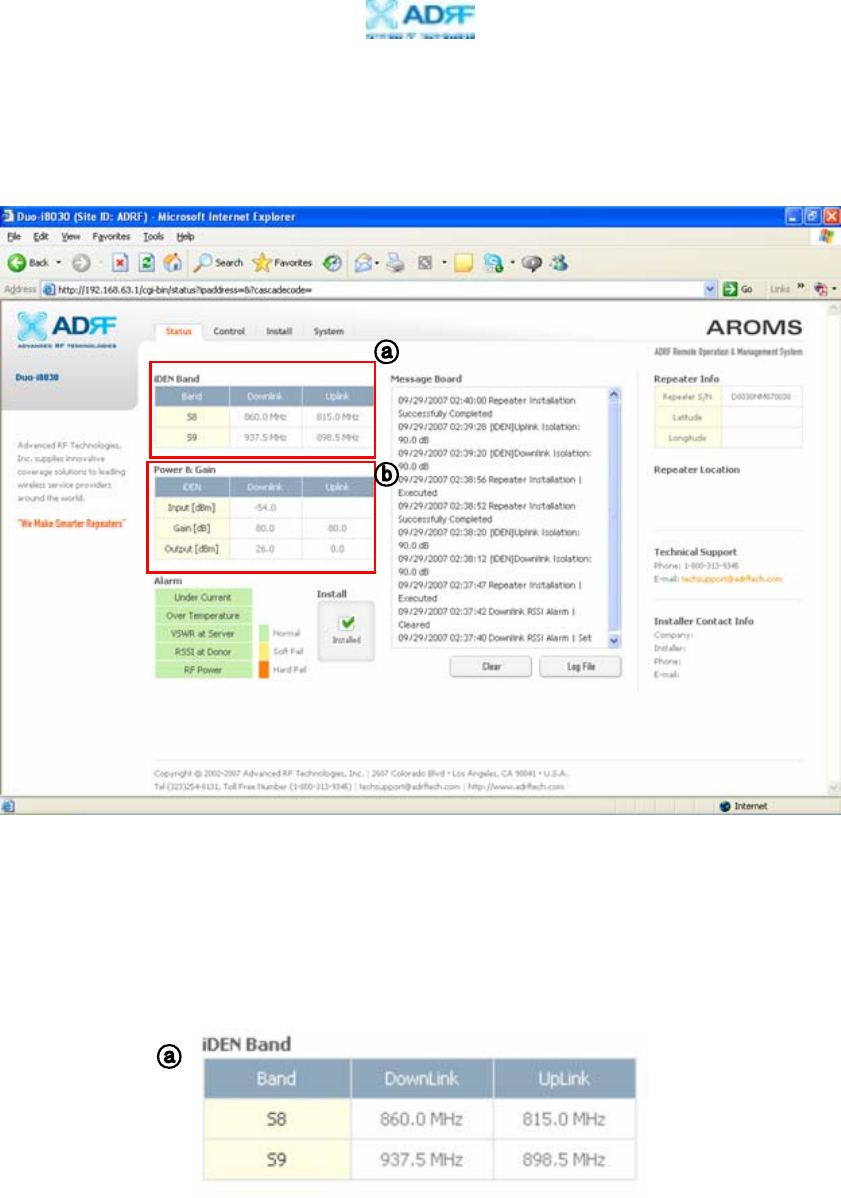Open the Search toolbar button
The image size is (841, 1198).
[218, 263]
